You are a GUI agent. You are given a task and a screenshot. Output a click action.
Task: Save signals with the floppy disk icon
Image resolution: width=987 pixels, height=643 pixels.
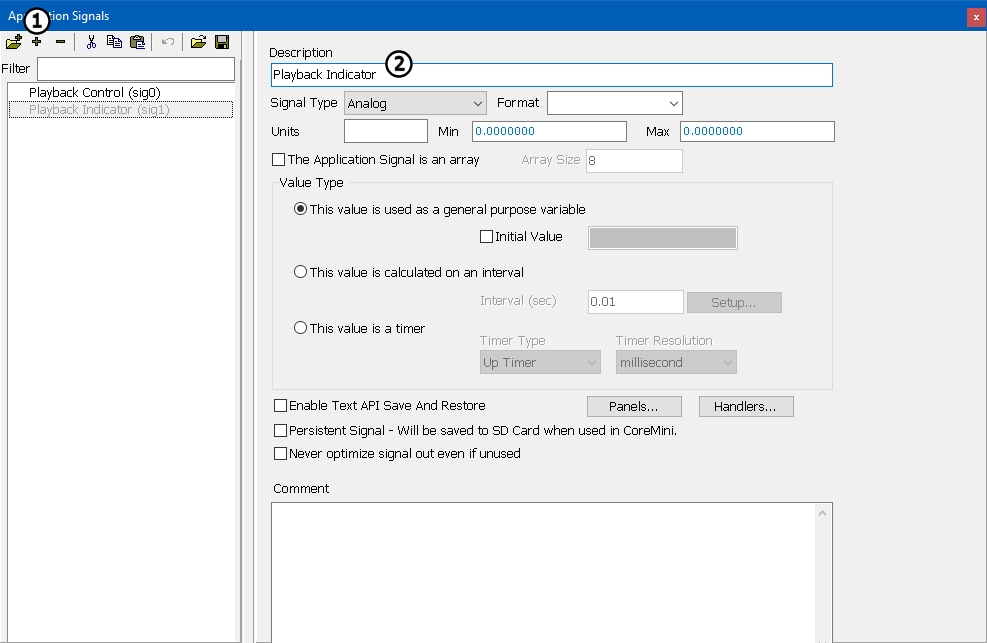tap(222, 42)
